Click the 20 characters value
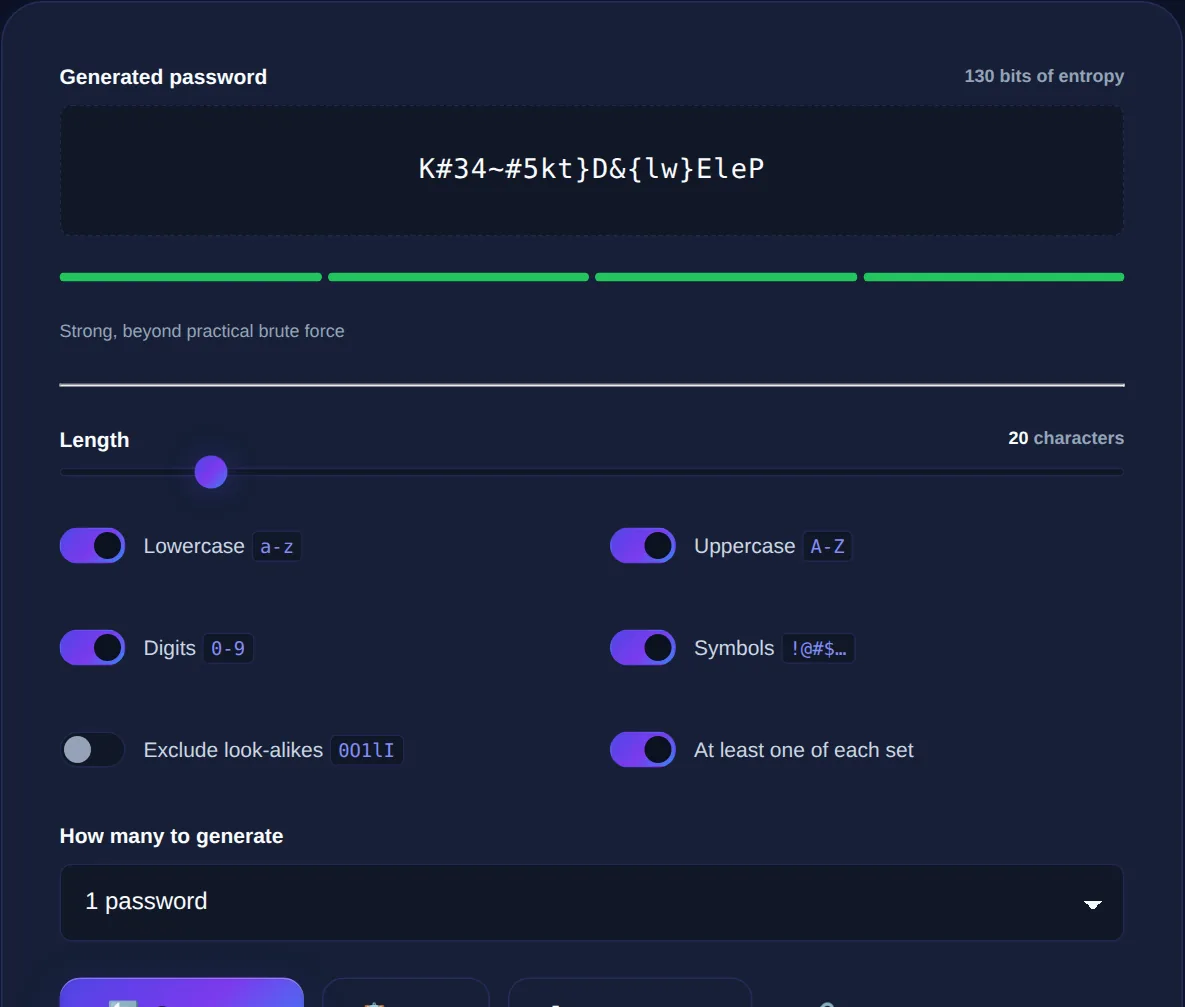 click(x=1066, y=438)
